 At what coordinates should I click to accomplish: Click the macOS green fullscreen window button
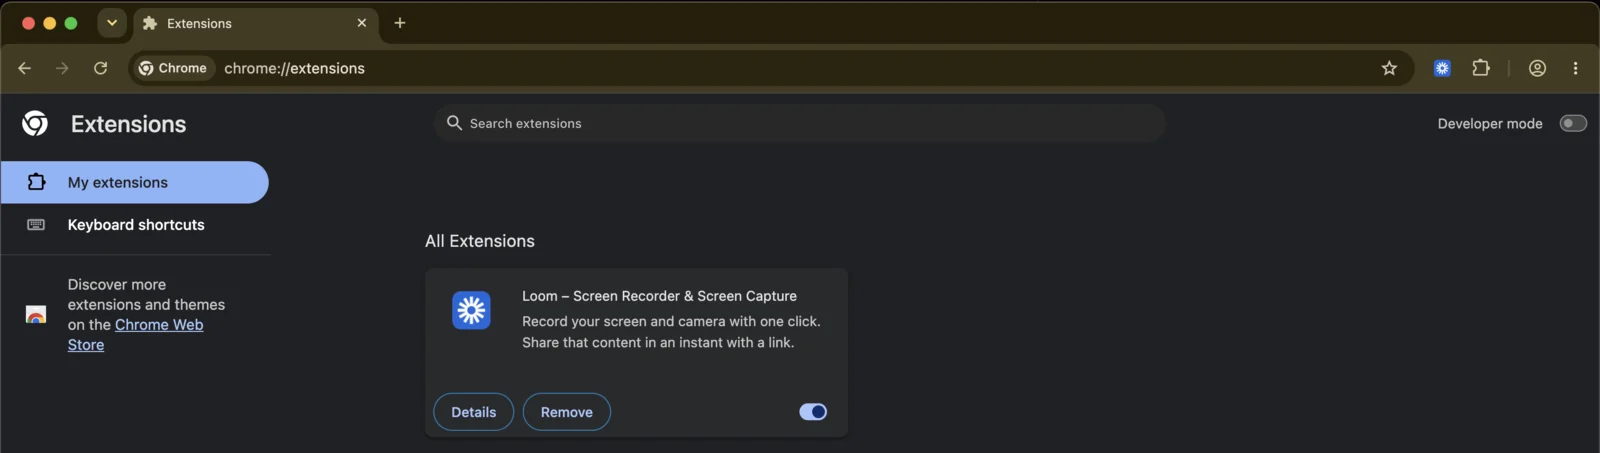click(71, 23)
